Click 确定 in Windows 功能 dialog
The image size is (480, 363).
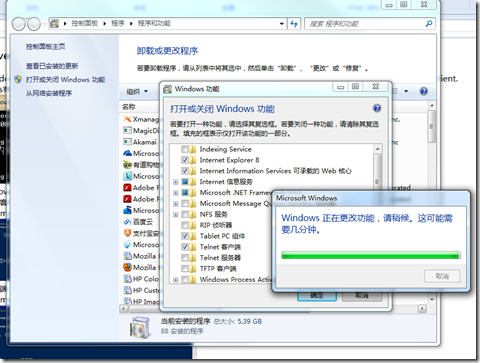click(317, 296)
